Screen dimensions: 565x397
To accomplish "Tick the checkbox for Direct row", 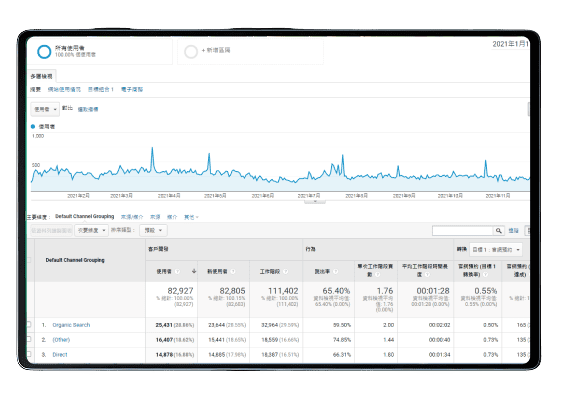I will (x=29, y=354).
